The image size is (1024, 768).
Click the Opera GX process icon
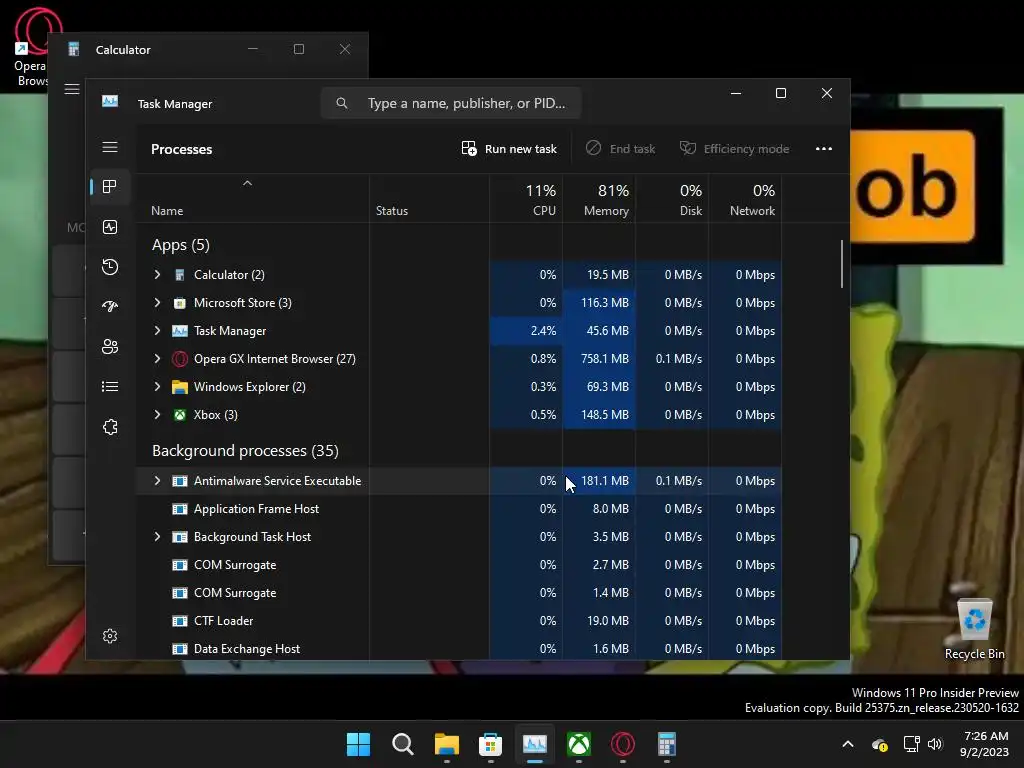tap(180, 359)
